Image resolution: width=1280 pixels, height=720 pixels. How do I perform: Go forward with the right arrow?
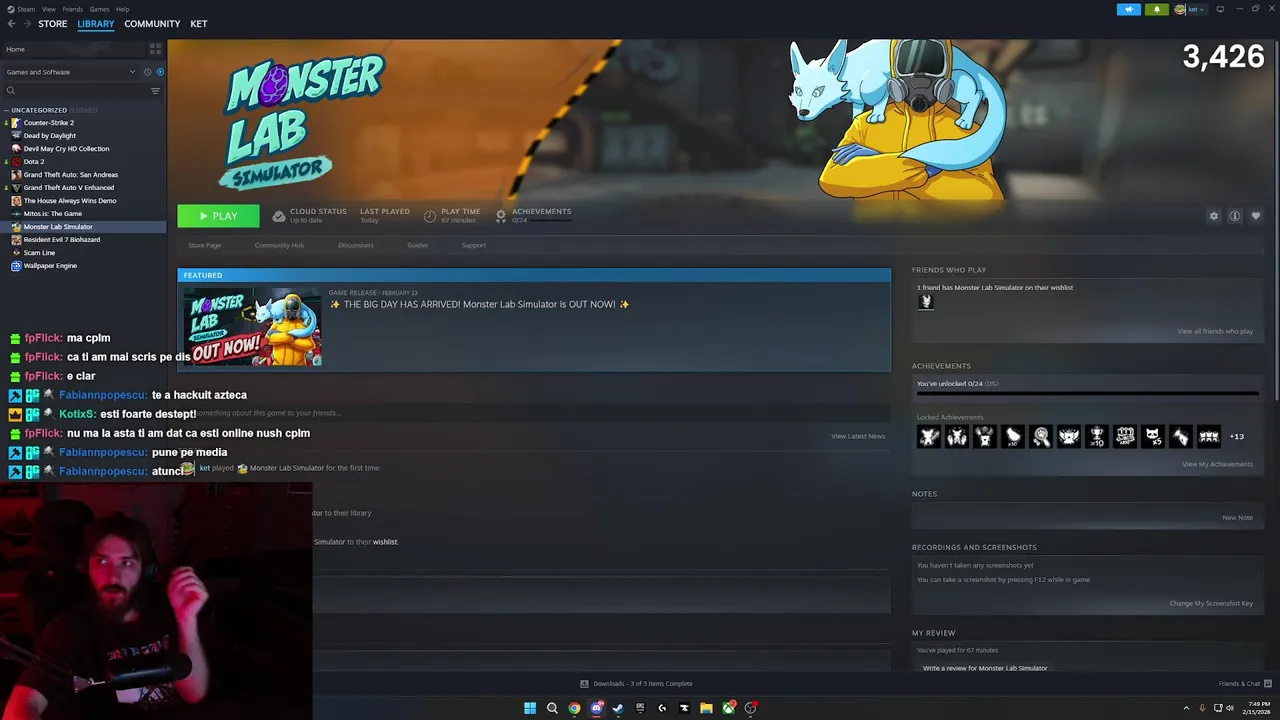click(26, 24)
